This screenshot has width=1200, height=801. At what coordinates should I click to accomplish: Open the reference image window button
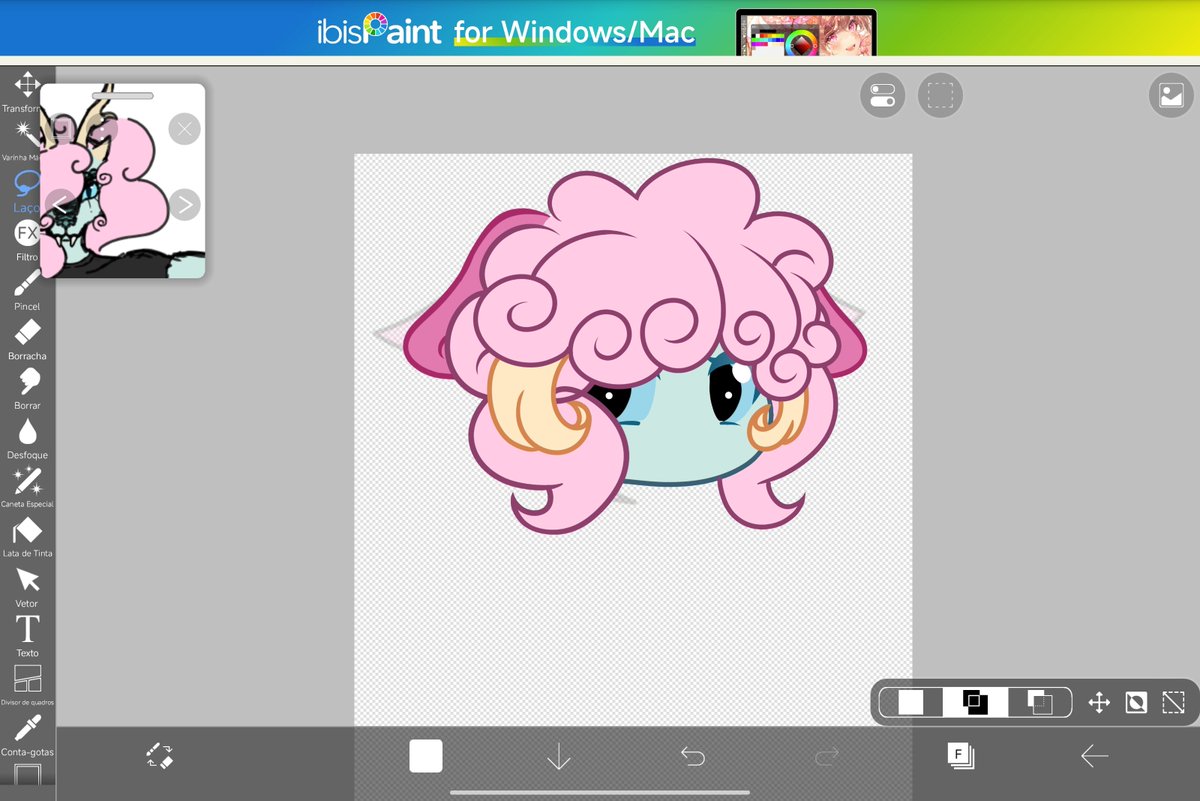point(1171,95)
